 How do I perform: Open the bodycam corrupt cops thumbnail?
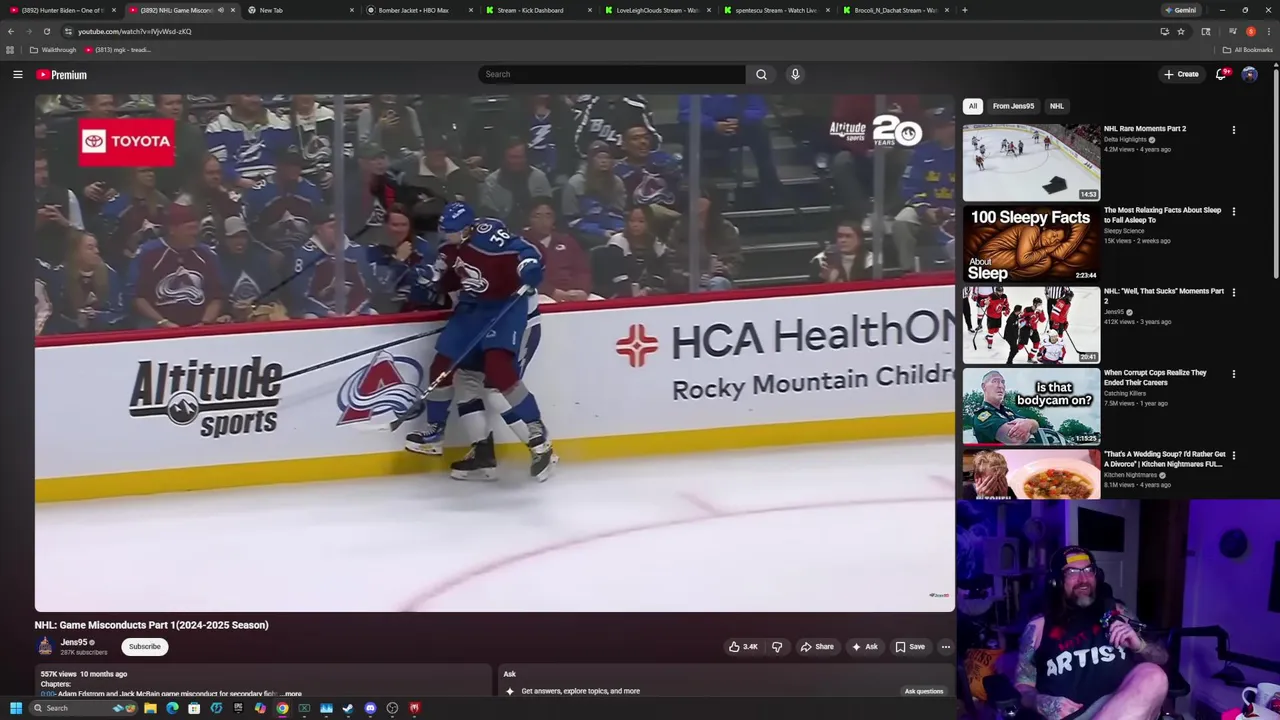click(1031, 406)
